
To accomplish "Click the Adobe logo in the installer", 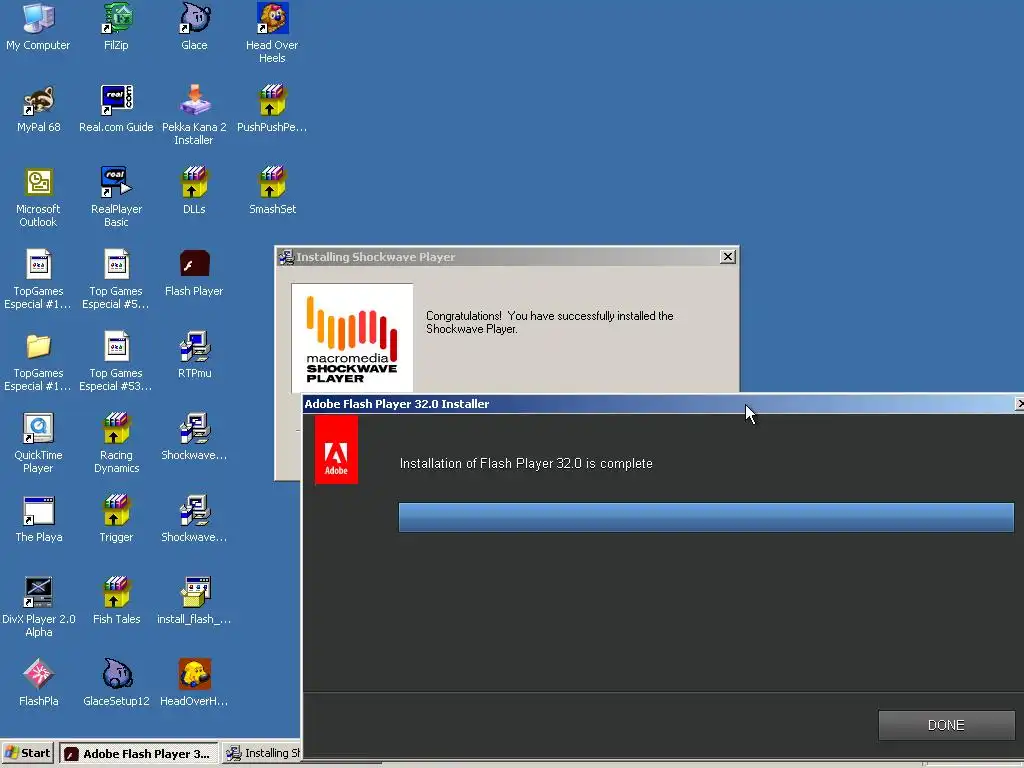I will point(336,450).
